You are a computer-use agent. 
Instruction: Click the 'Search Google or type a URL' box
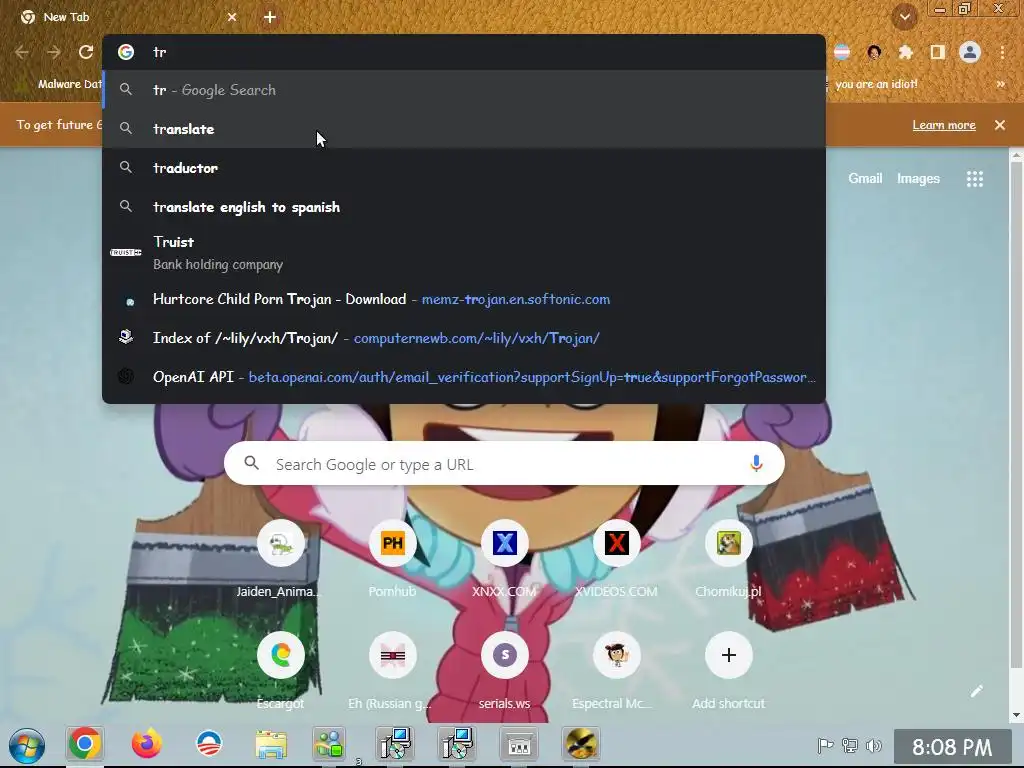pyautogui.click(x=504, y=464)
